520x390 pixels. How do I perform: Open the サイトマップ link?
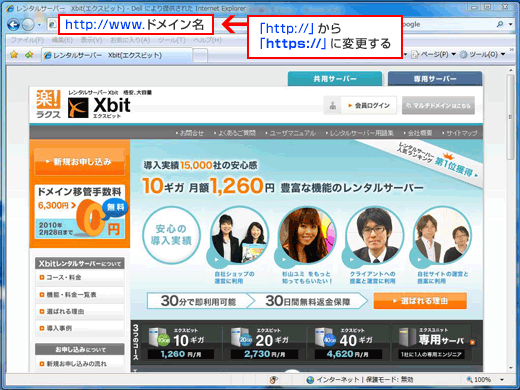click(460, 133)
